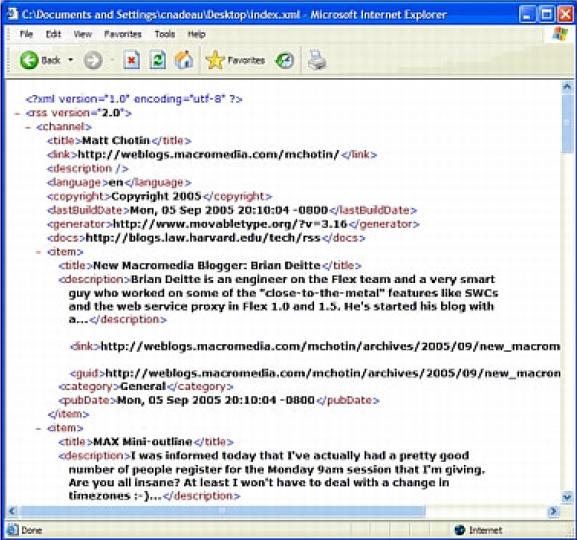Click the weblogs.macromedia.com/mchotin/ link text
The height and width of the screenshot is (540, 577).
pyautogui.click(x=208, y=154)
